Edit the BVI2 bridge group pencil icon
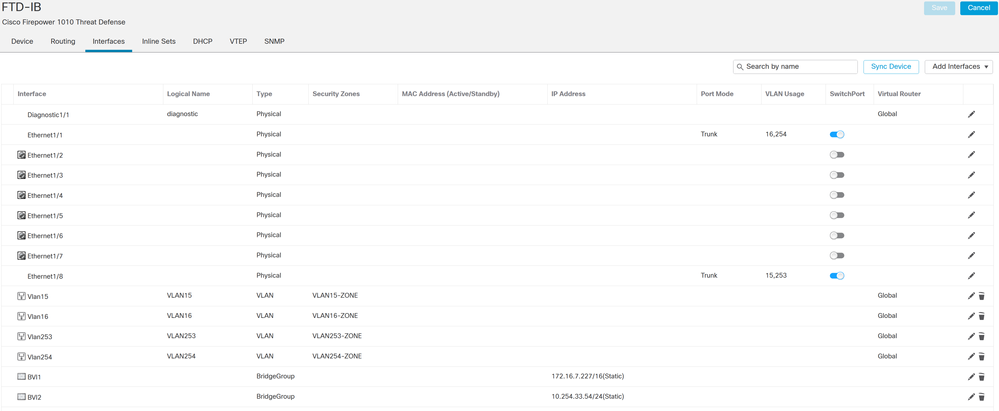Image resolution: width=999 pixels, height=411 pixels. 971,396
